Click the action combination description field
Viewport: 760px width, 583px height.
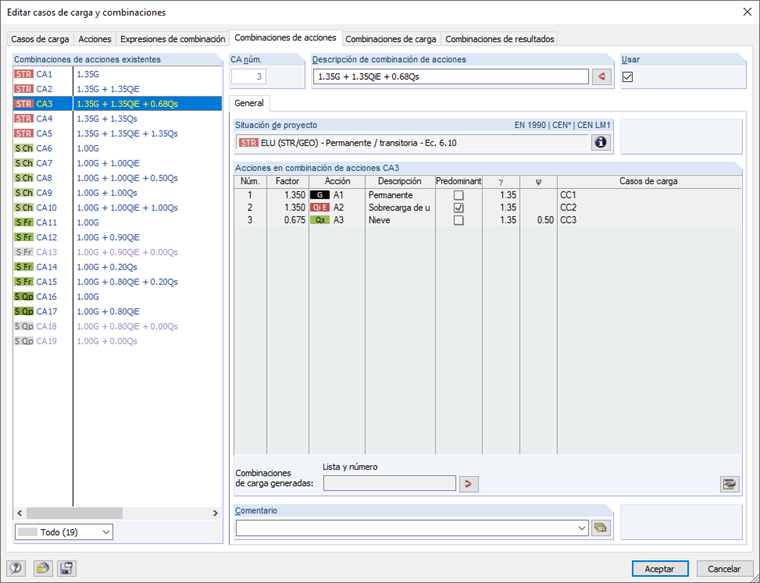pyautogui.click(x=451, y=77)
